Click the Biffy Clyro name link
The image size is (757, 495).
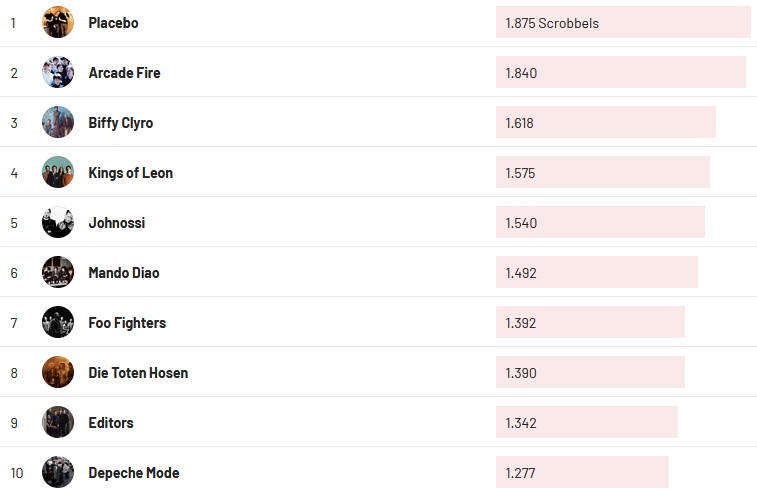(x=120, y=122)
